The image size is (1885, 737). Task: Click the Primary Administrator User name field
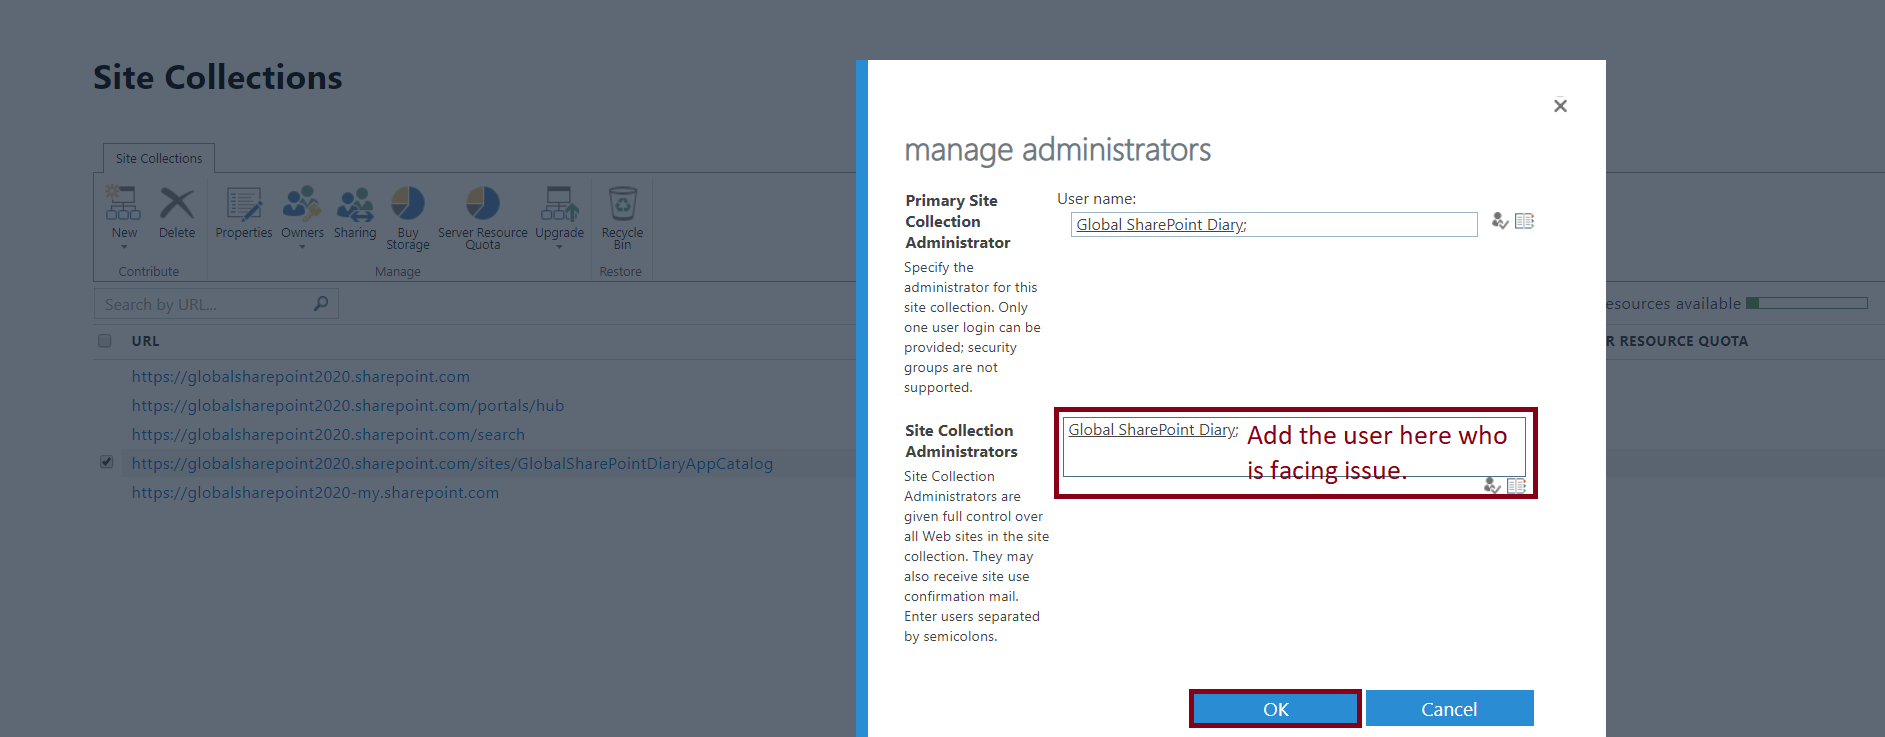1274,224
